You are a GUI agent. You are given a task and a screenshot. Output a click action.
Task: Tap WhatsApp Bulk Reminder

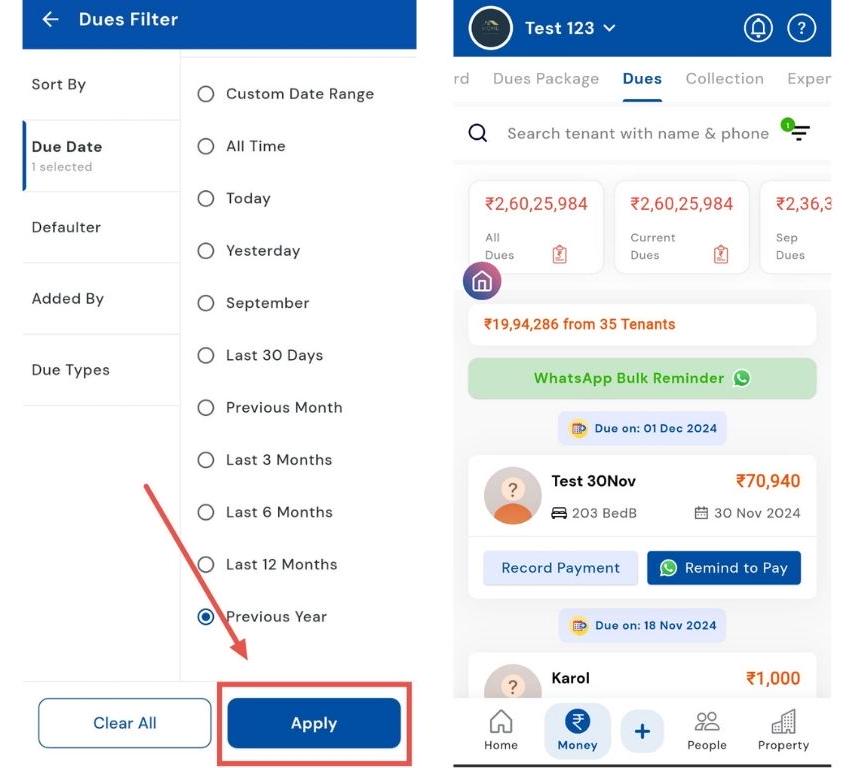point(642,378)
